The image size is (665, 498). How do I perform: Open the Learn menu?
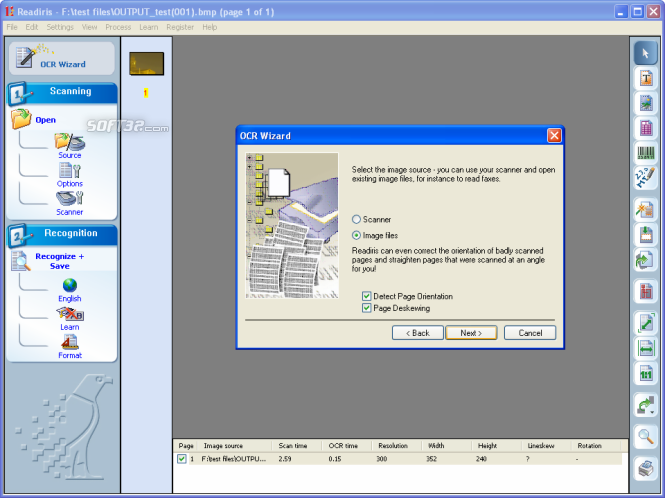(148, 27)
